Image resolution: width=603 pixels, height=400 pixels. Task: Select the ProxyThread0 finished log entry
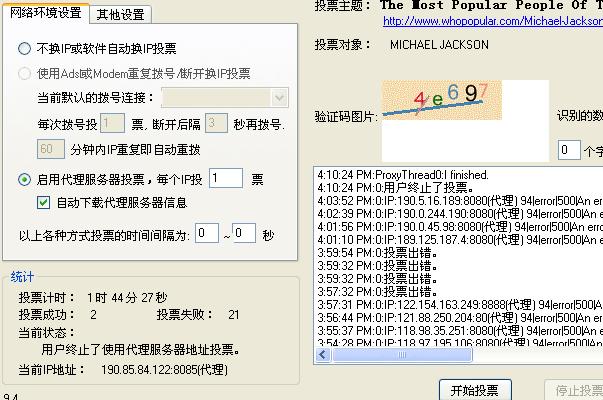click(x=402, y=174)
